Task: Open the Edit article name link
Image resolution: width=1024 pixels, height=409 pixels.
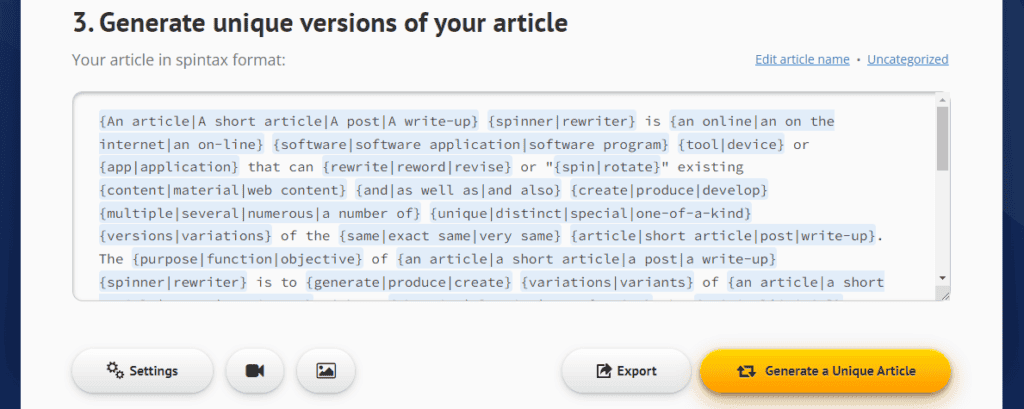Action: [802, 60]
